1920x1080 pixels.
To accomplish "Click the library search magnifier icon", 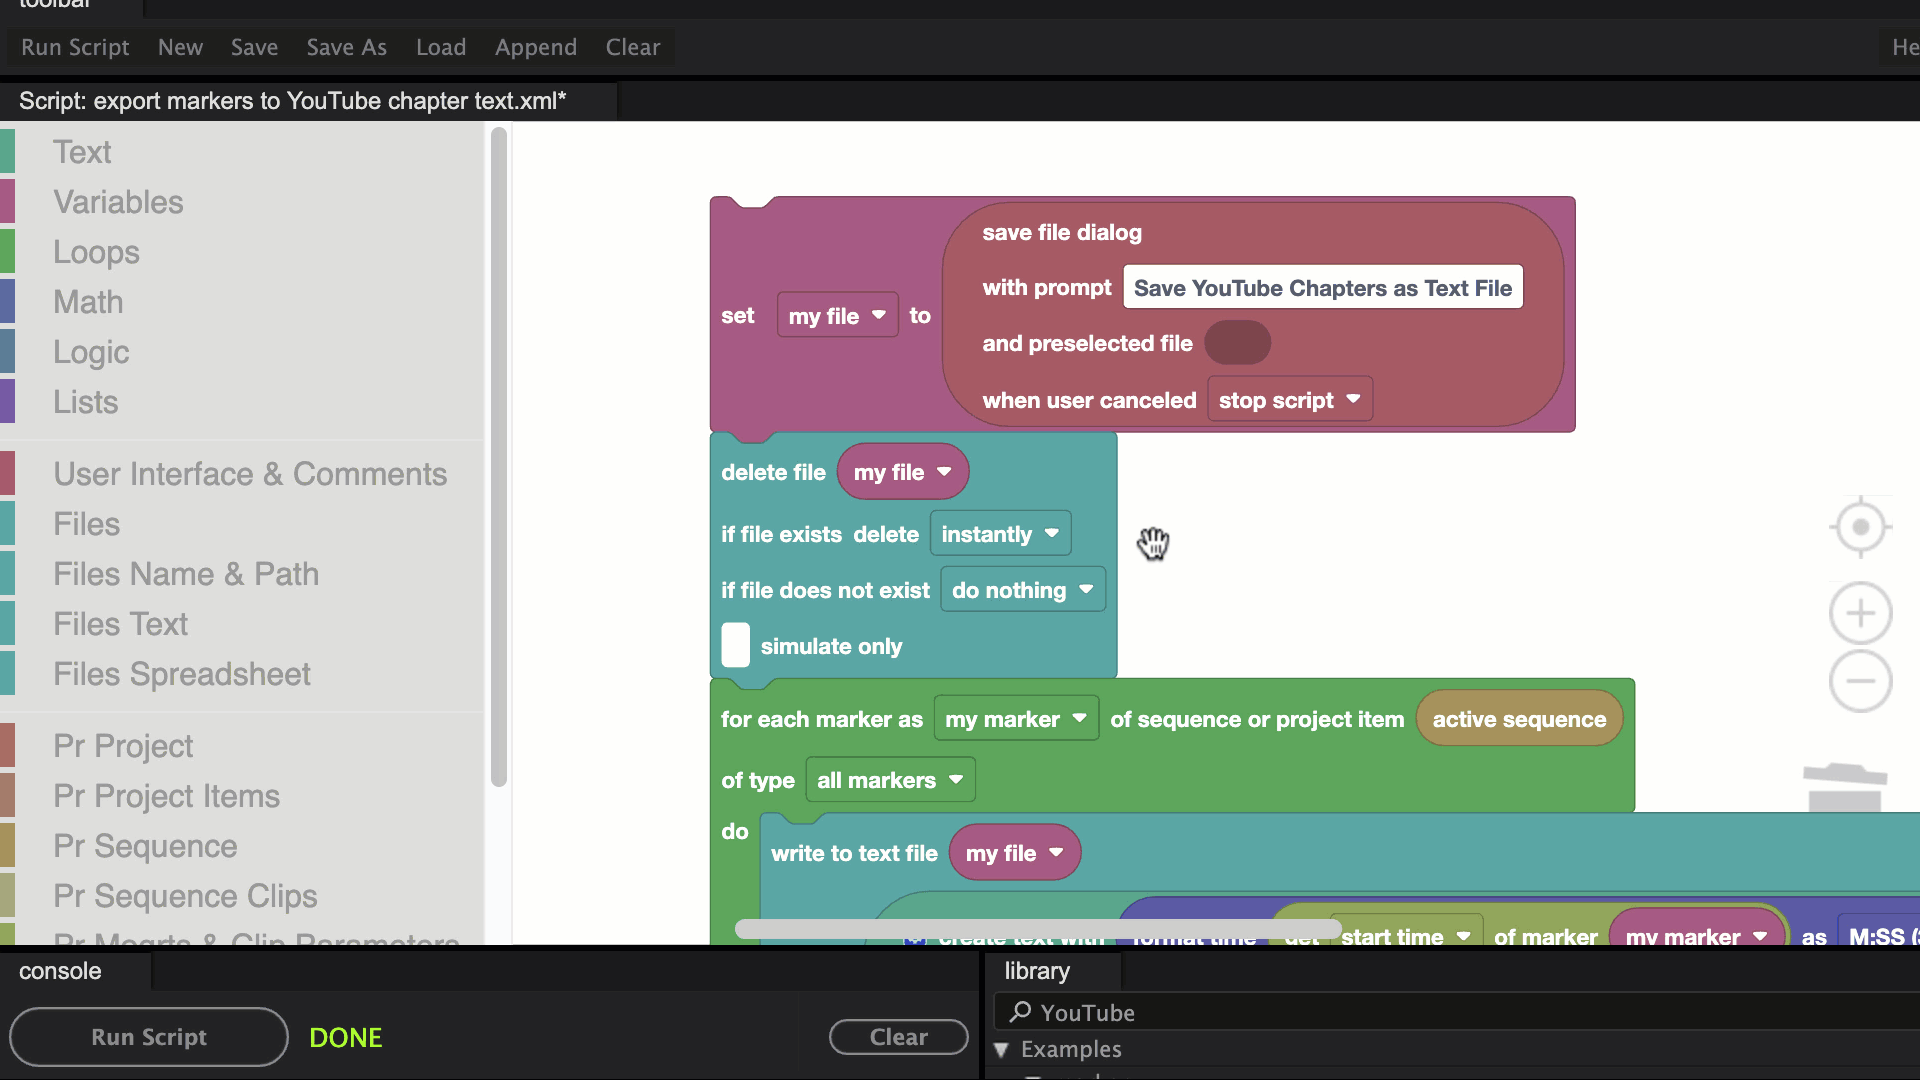I will (1020, 1012).
